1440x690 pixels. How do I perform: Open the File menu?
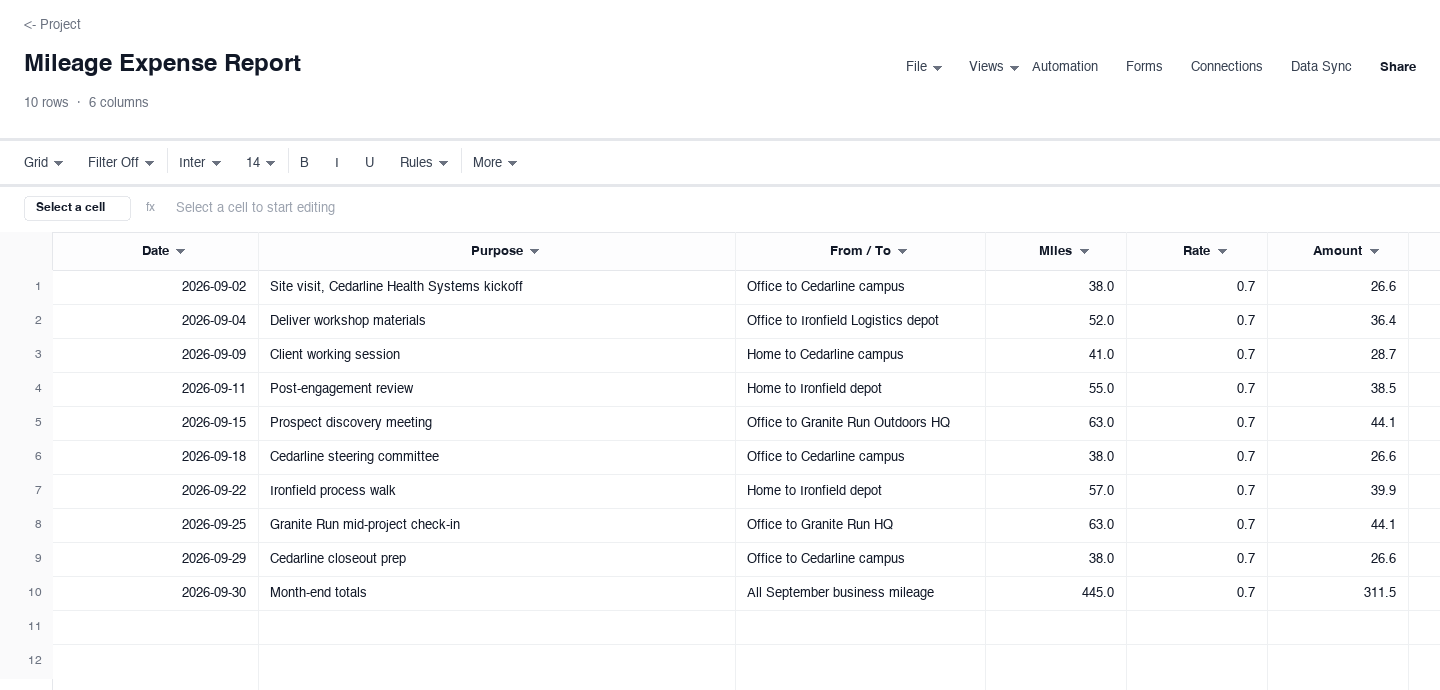click(923, 67)
